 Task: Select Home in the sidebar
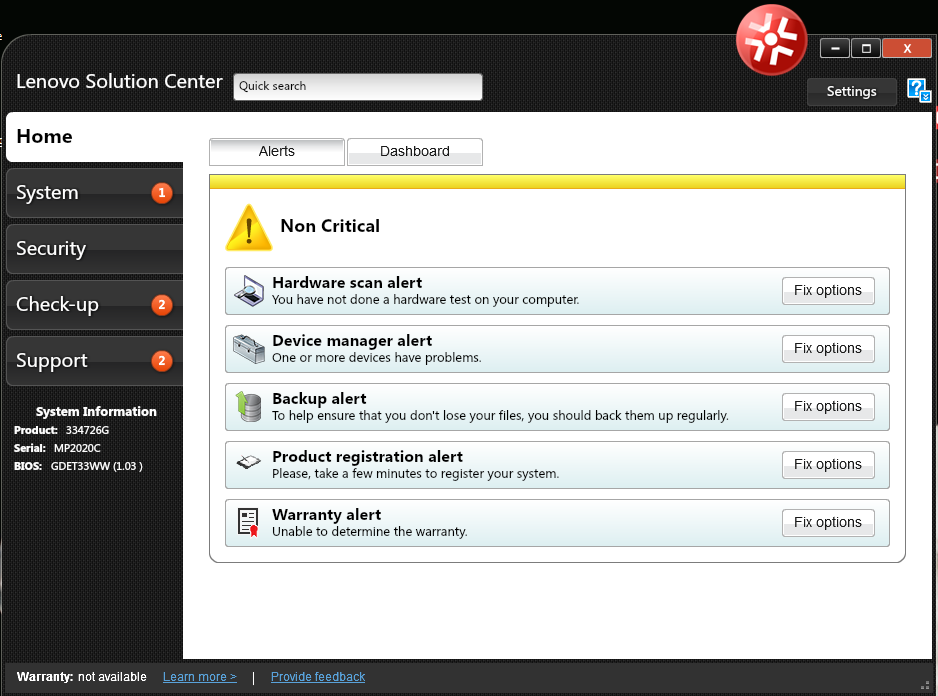pos(95,136)
